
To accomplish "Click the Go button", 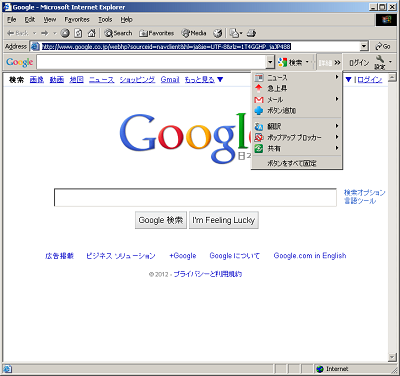I will coord(383,46).
